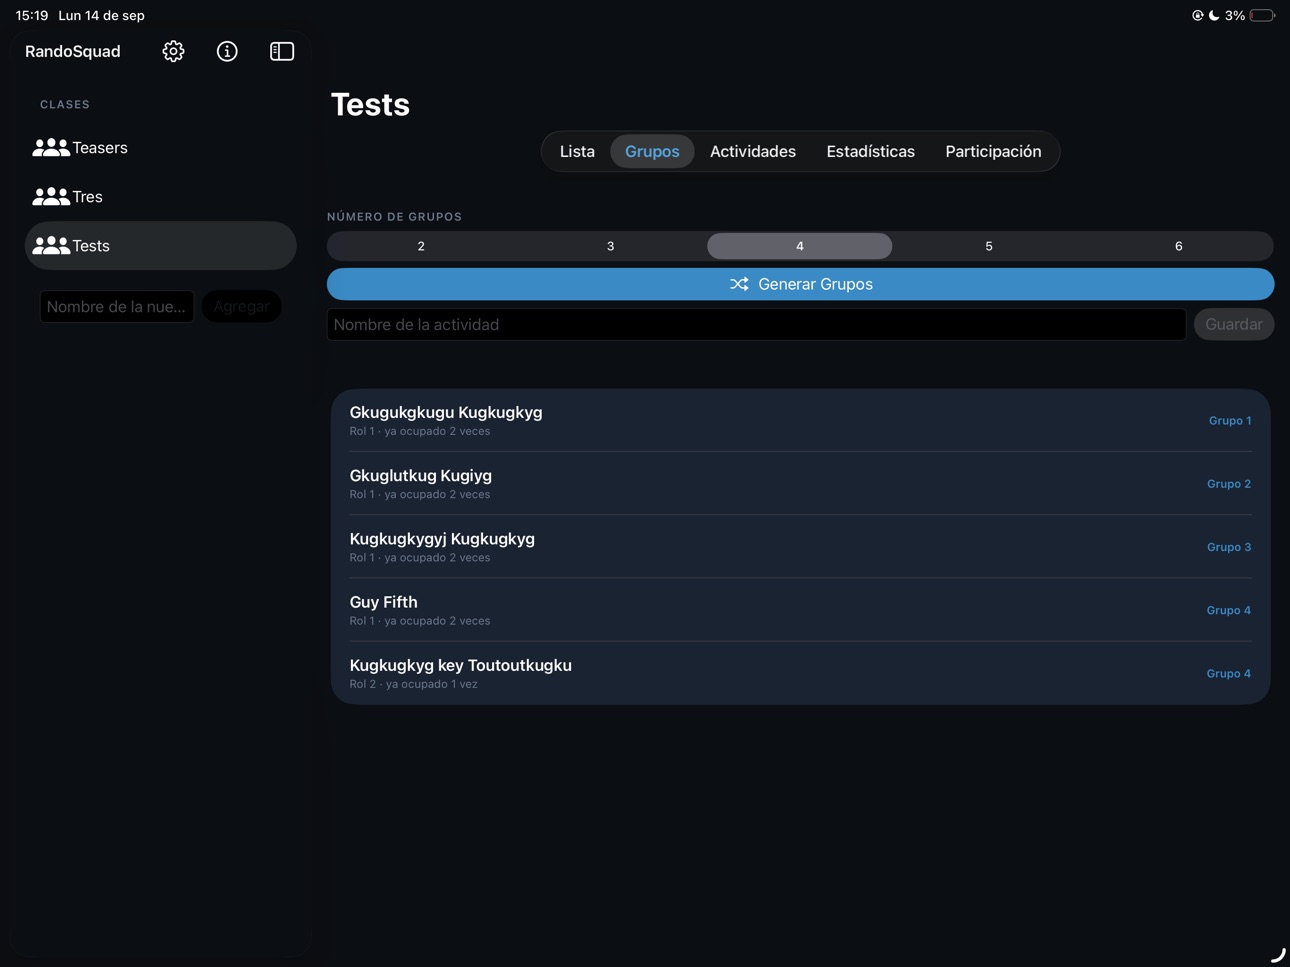The image size is (1290, 967).
Task: Open the info circle icon
Action: [x=227, y=51]
